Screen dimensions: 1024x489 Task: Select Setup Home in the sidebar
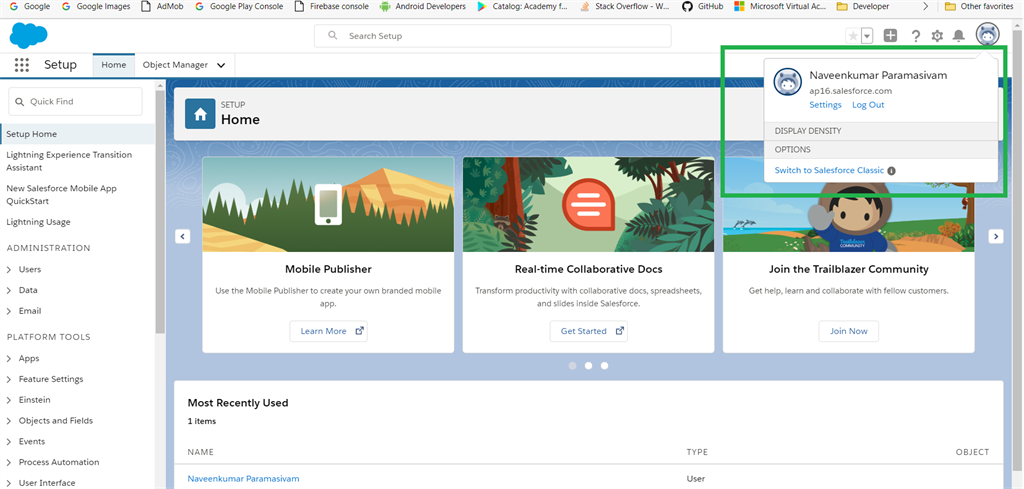click(x=78, y=134)
